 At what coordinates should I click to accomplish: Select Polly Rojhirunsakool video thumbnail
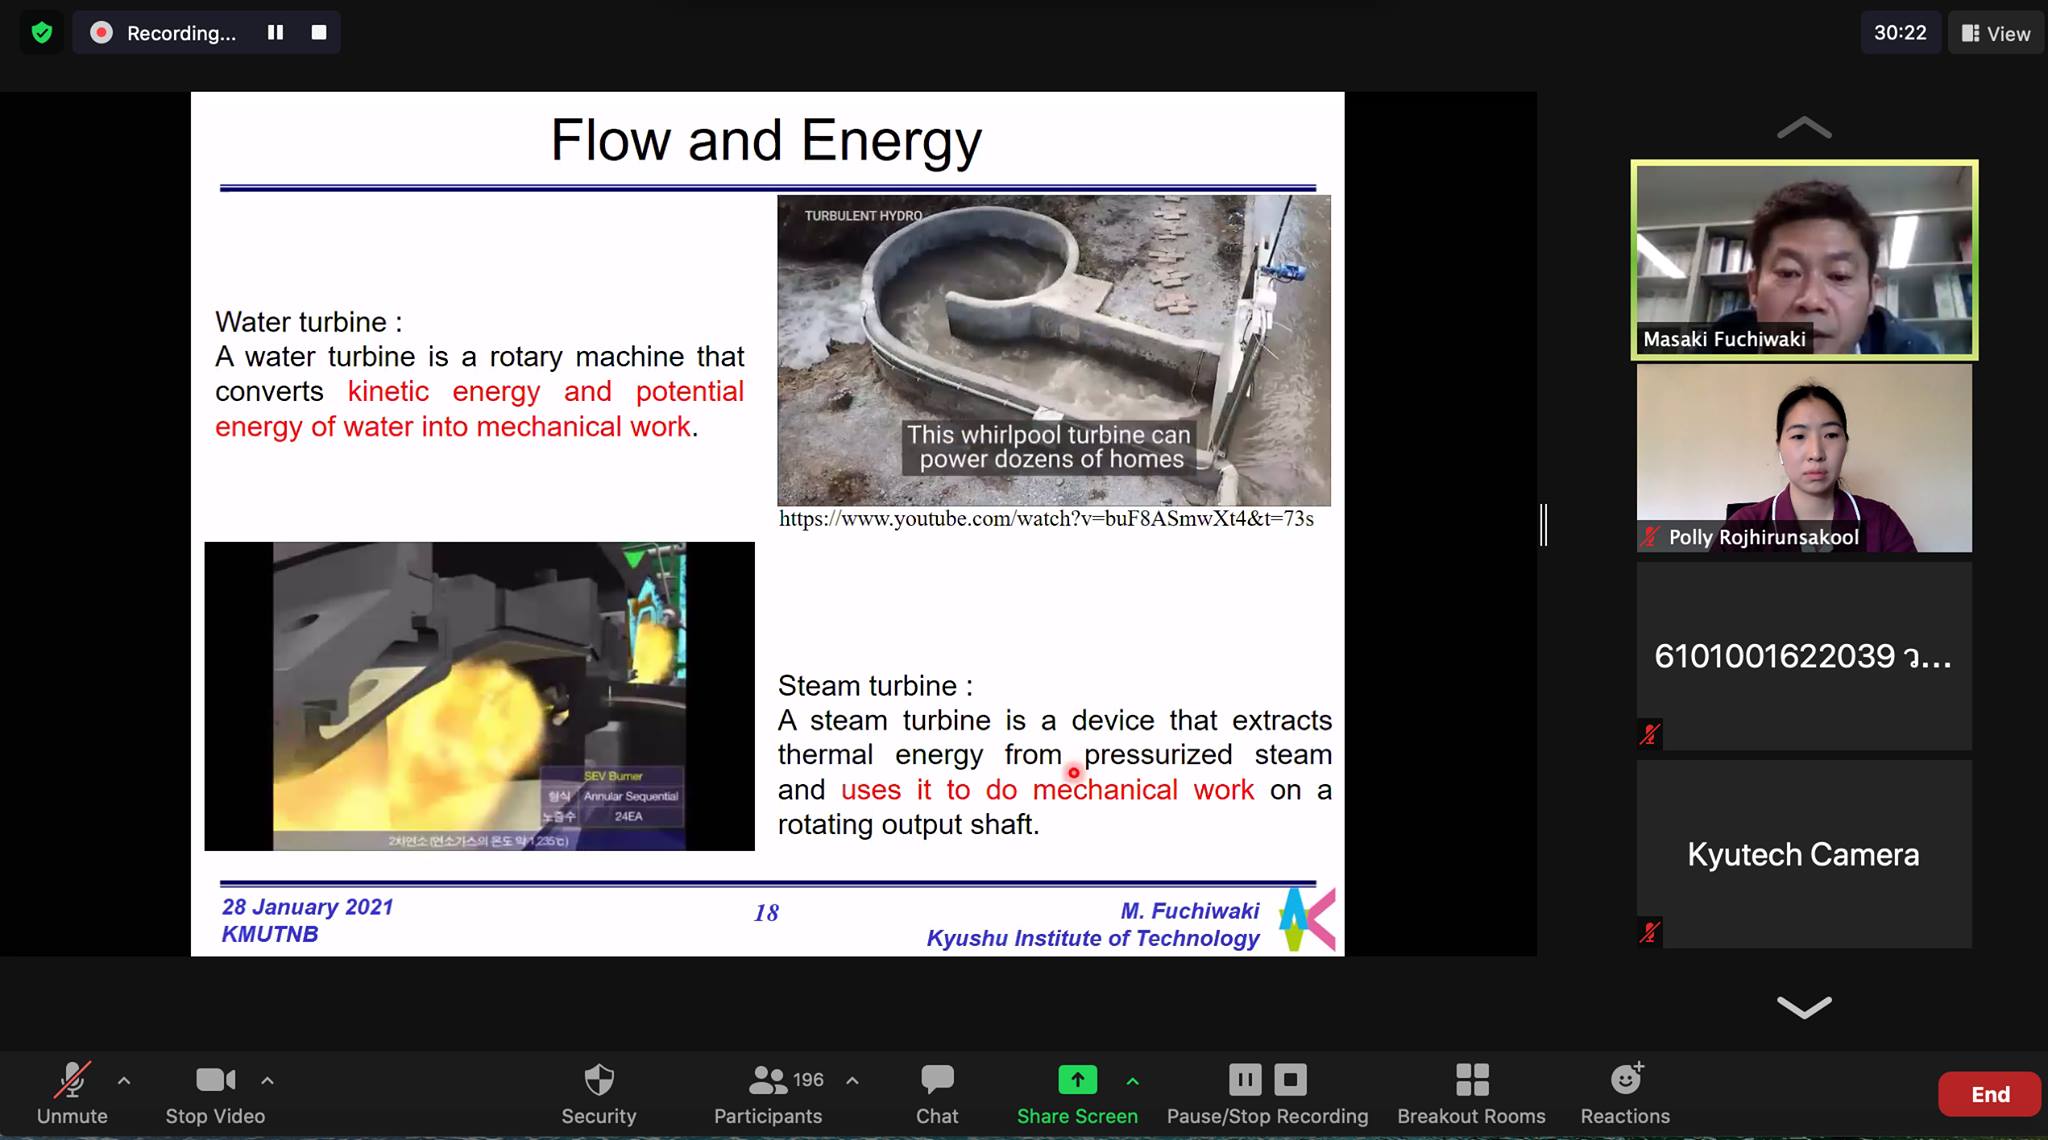click(1804, 458)
